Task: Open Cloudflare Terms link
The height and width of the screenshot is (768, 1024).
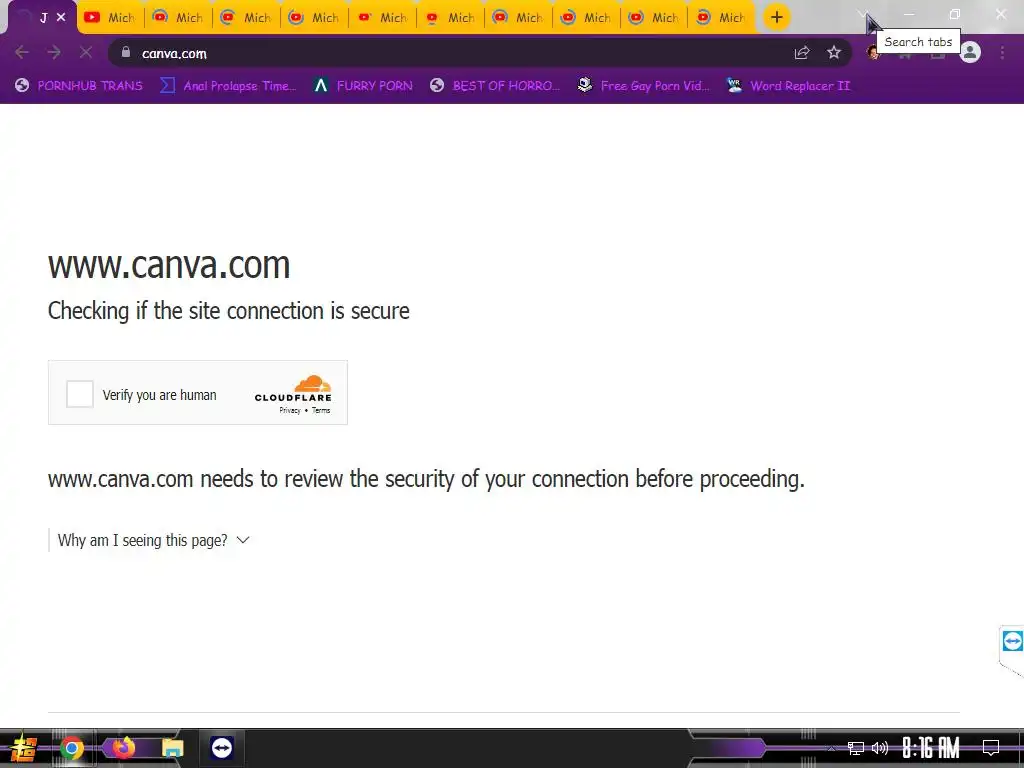Action: pos(321,411)
